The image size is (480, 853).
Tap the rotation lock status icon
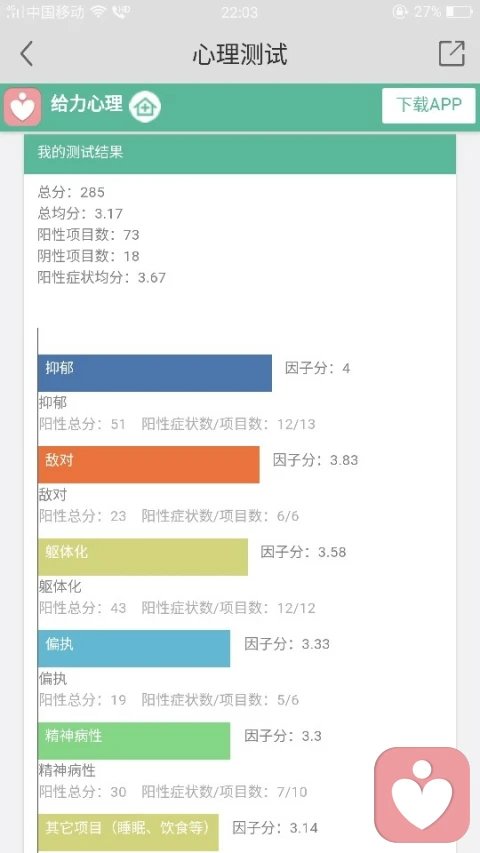pyautogui.click(x=400, y=12)
